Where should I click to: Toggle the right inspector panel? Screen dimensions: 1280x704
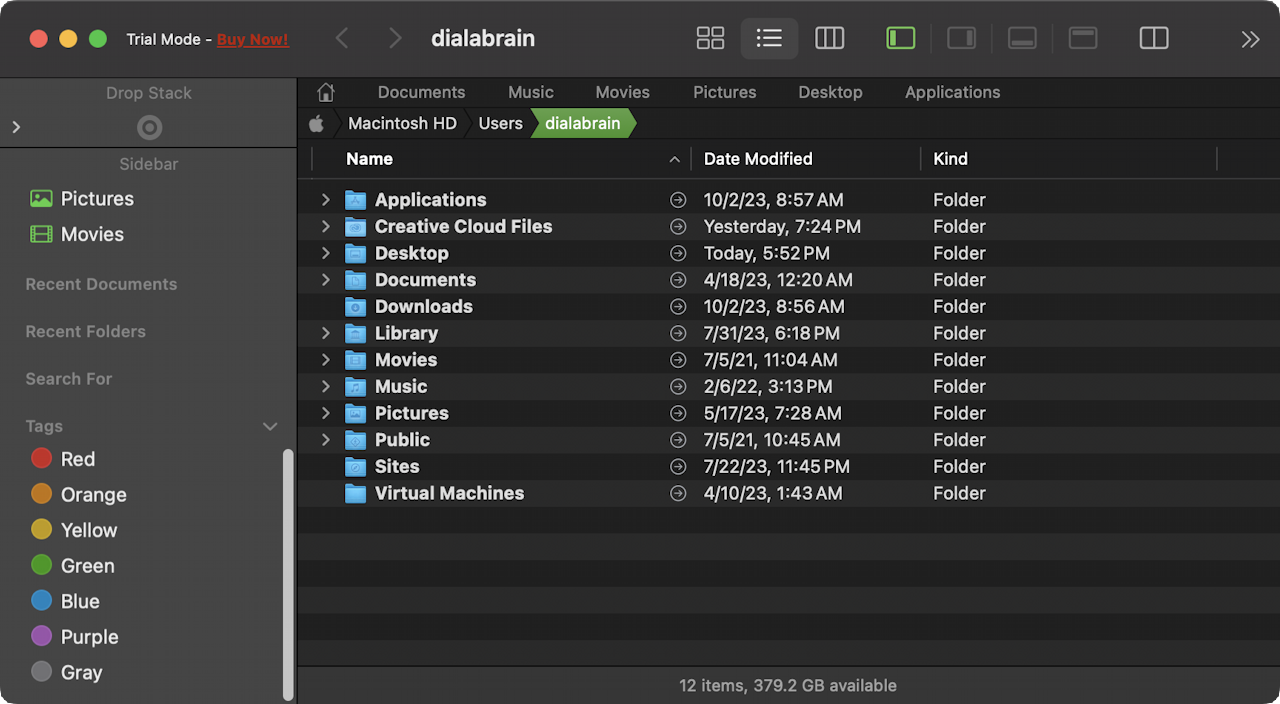point(961,39)
